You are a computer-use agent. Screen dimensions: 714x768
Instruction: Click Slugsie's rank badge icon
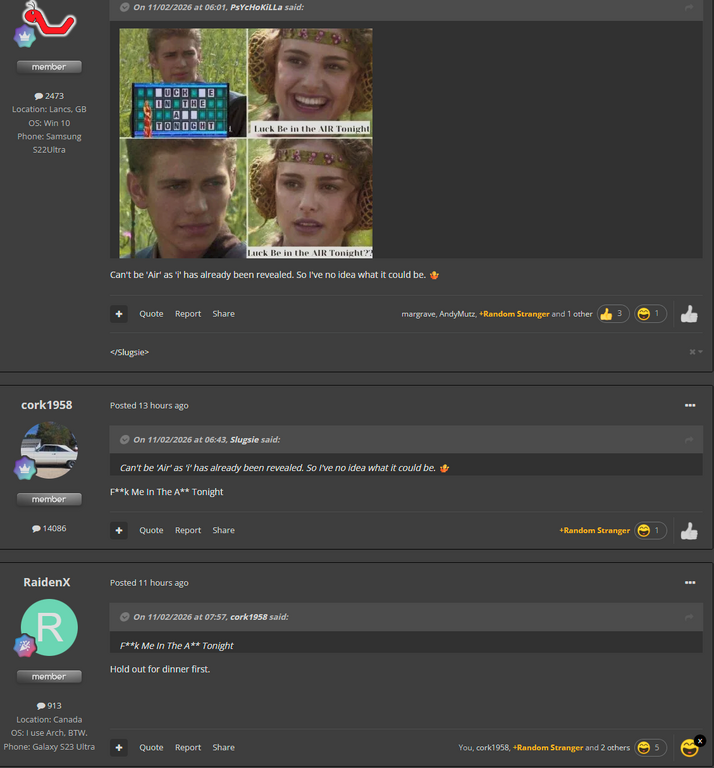[x=24, y=37]
